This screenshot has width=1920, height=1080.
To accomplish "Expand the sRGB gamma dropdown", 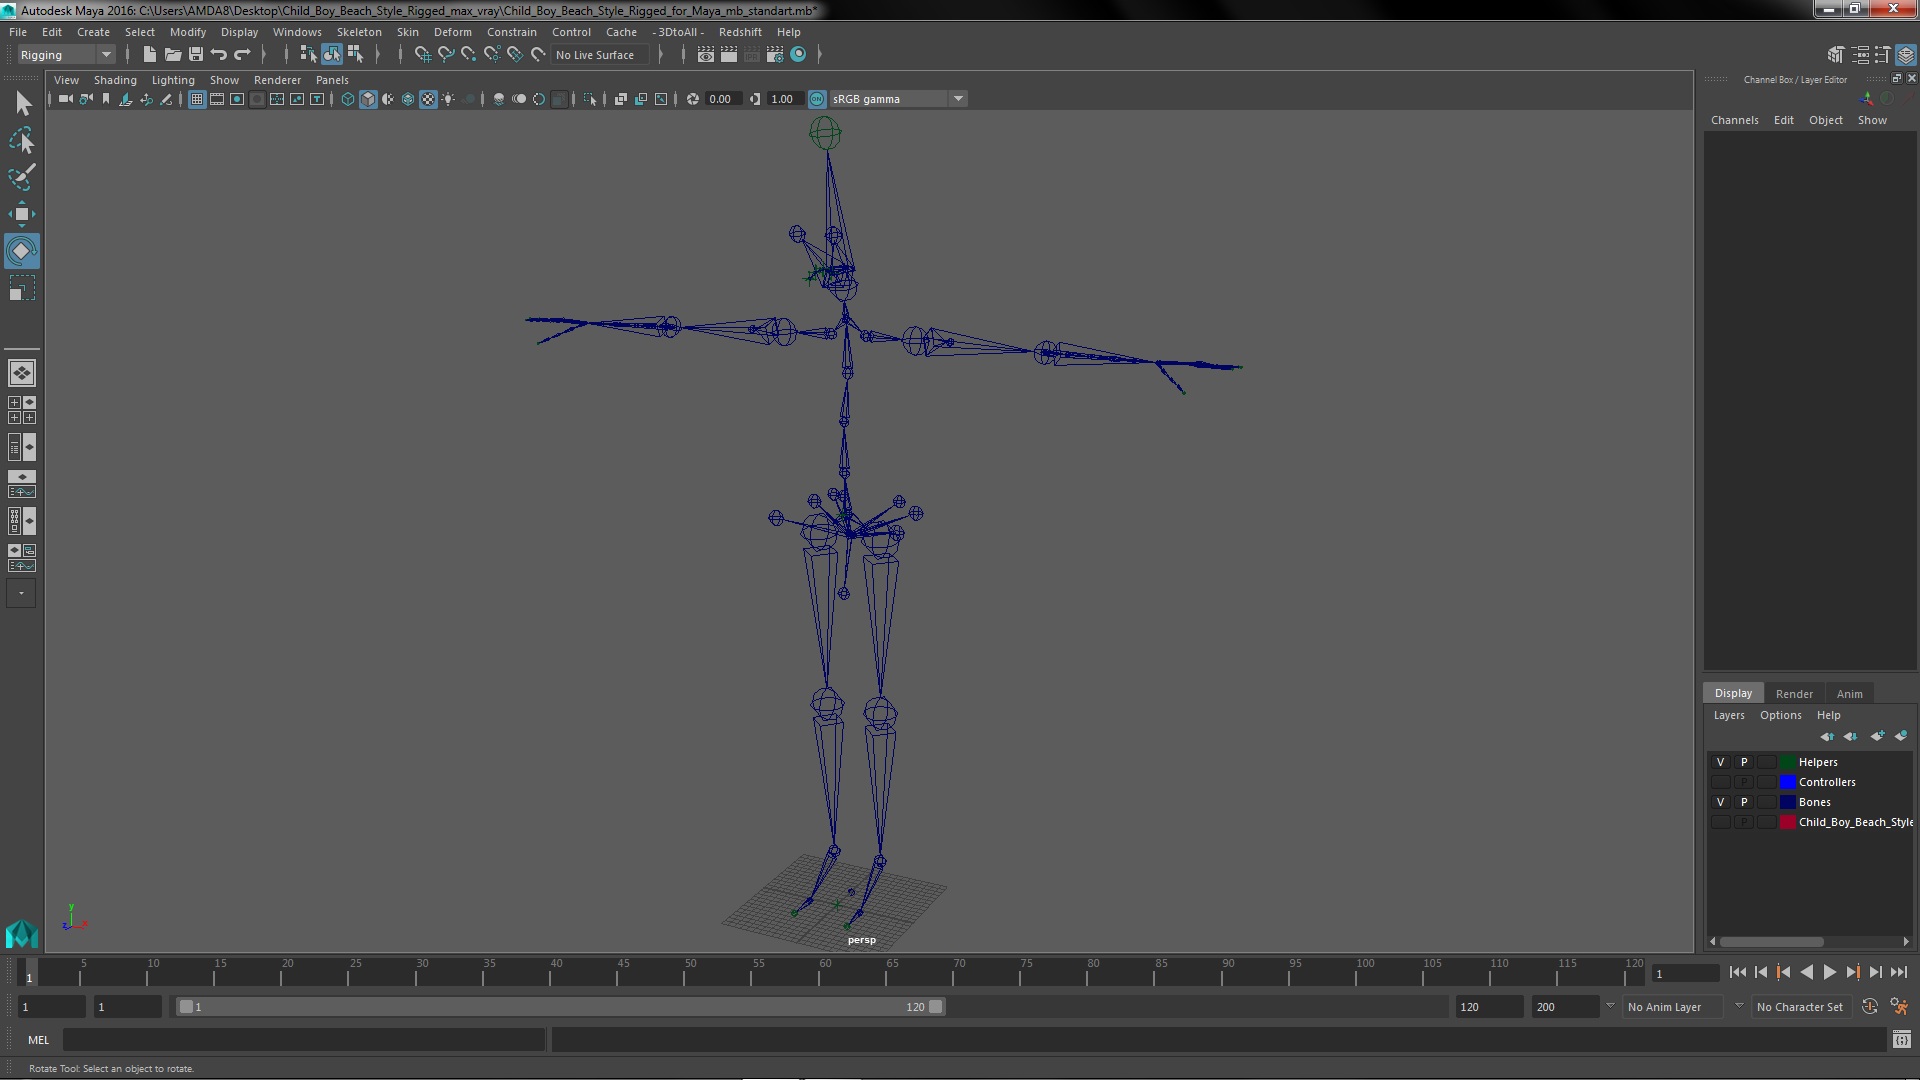I will click(958, 99).
